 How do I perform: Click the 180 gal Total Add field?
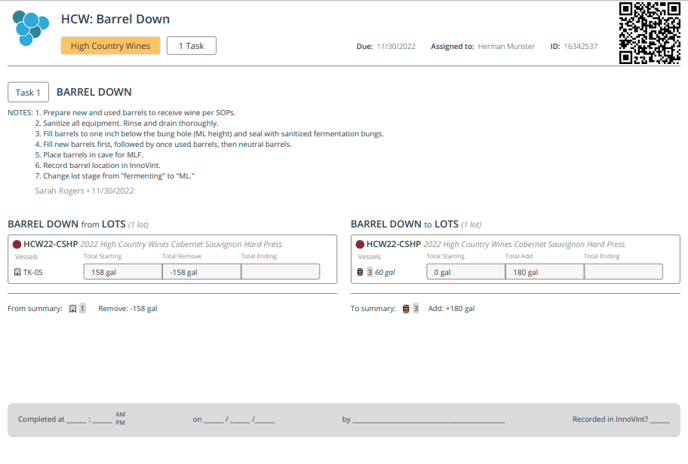tap(545, 272)
